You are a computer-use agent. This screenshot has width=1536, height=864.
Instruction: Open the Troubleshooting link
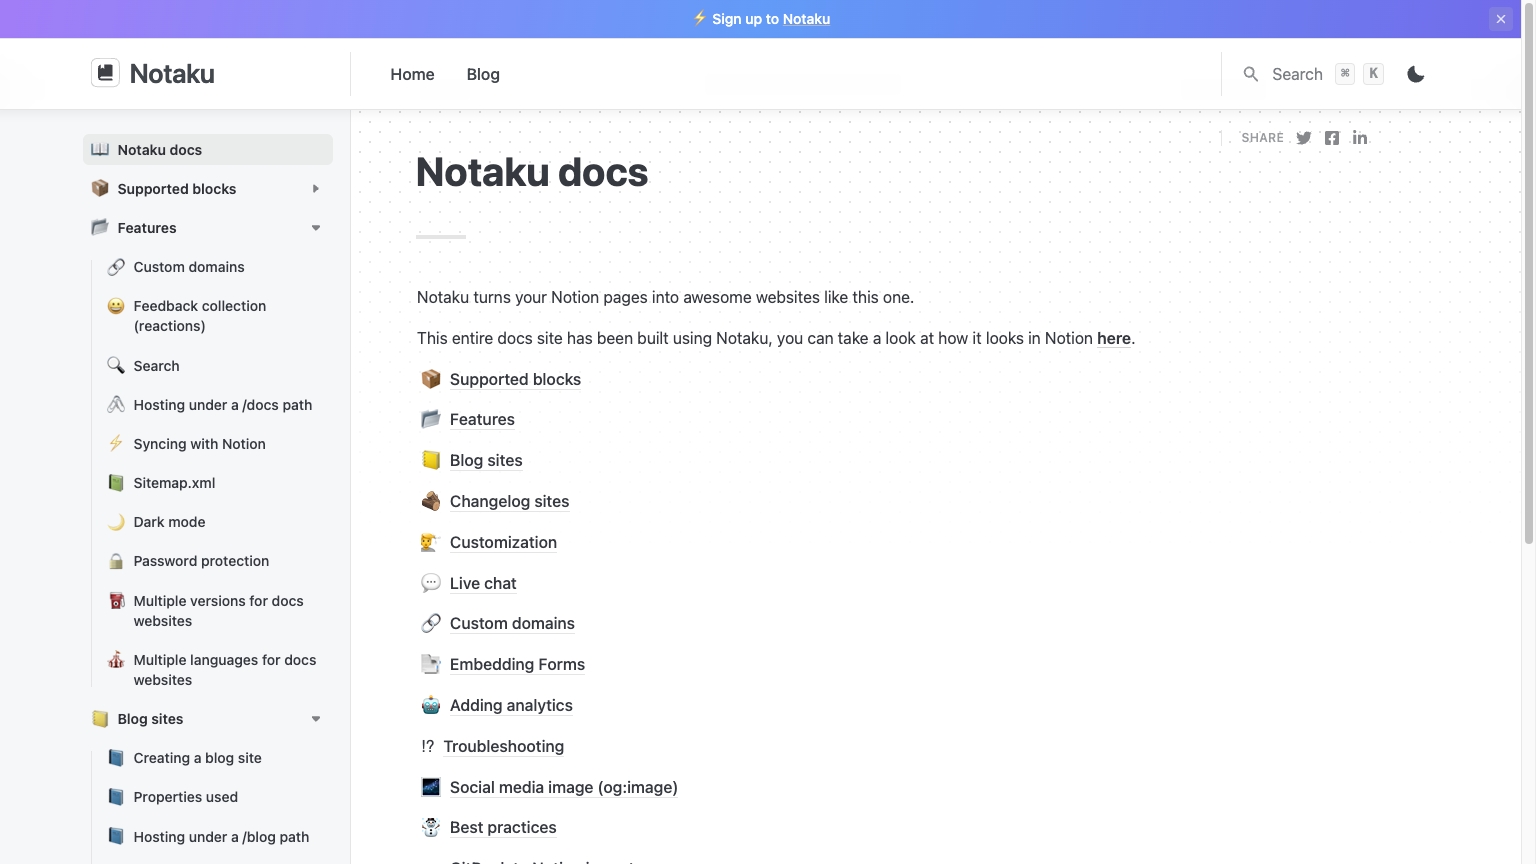(504, 746)
